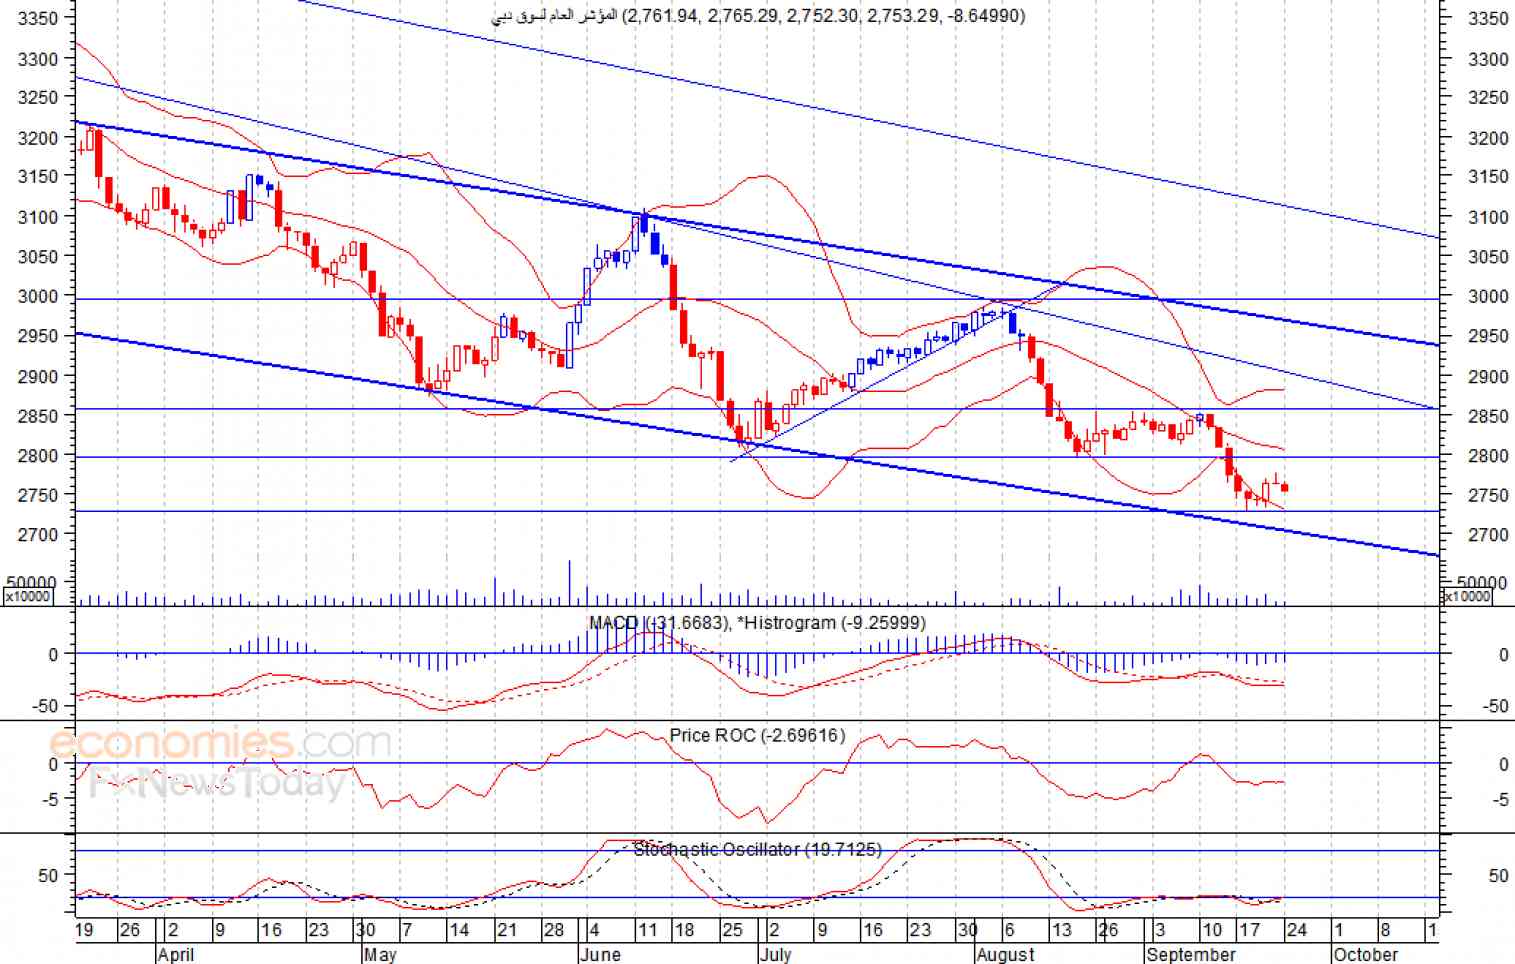Viewport: 1515px width, 964px height.
Task: Click 2850 on the left price axis
Action: (x=38, y=415)
